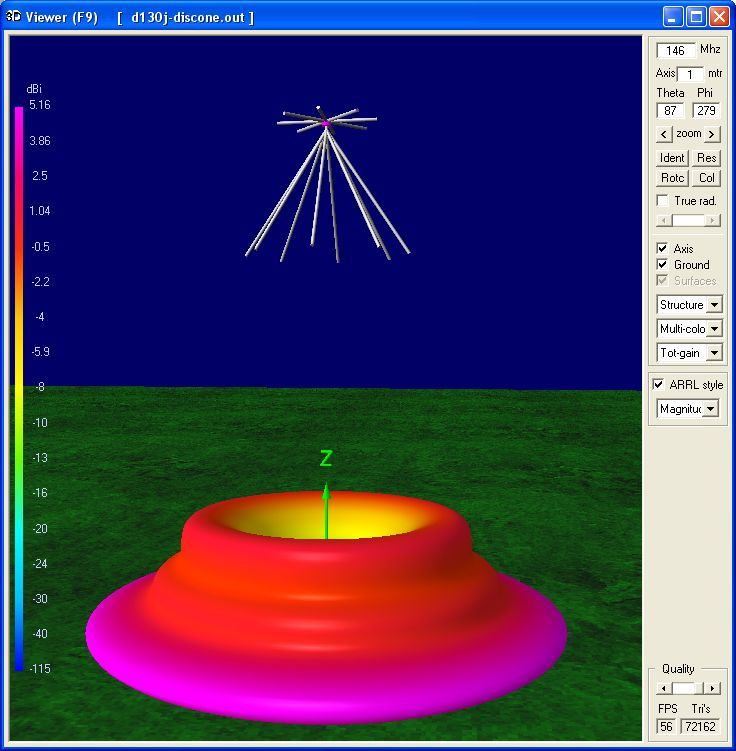Click the Tri's value field showing 72162
Viewport: 736px width, 751px height.
pyautogui.click(x=701, y=727)
